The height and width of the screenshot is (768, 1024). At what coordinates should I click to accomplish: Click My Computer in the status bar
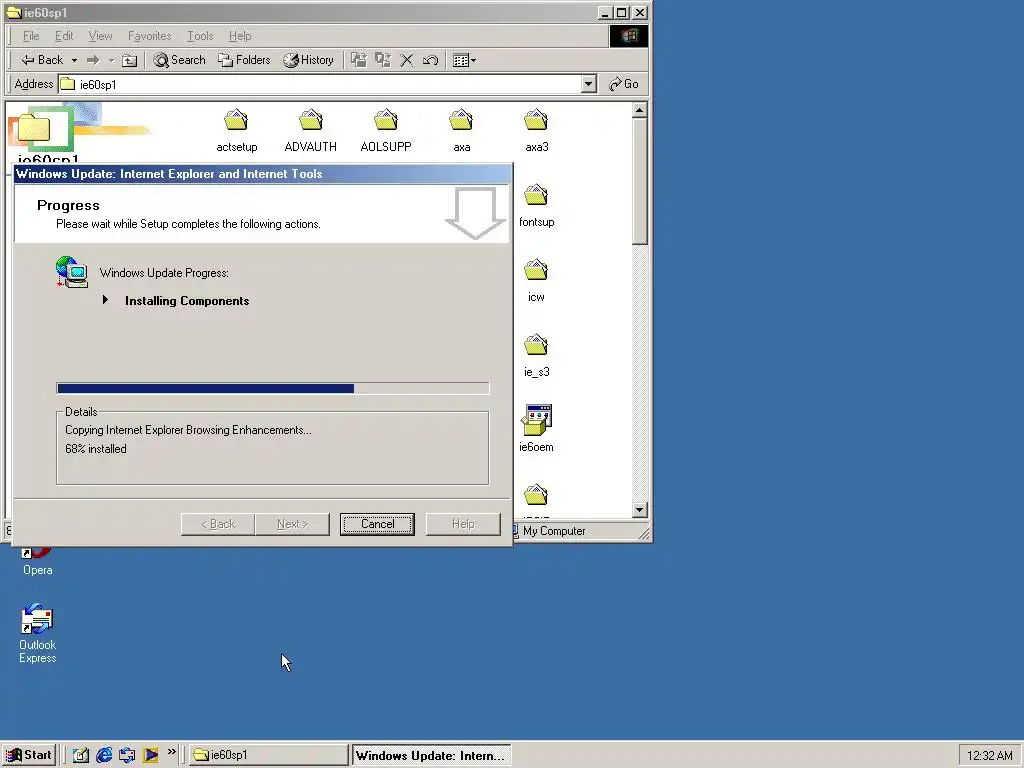[554, 531]
